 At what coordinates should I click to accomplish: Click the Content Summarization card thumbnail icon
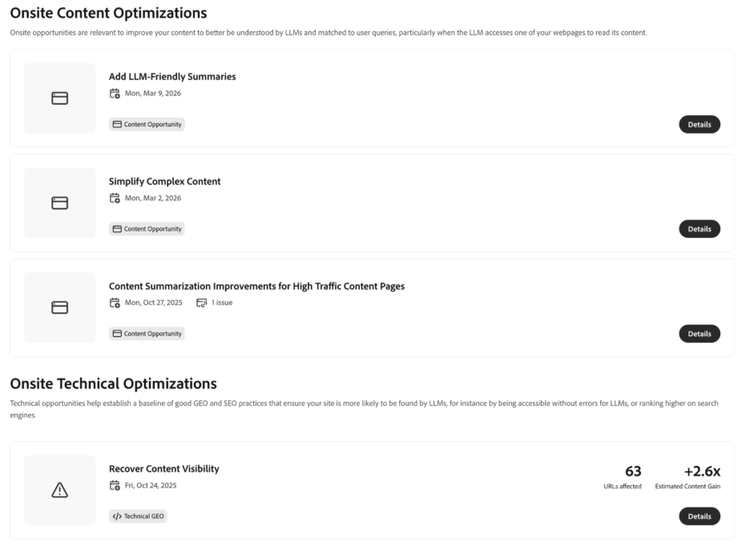point(60,307)
